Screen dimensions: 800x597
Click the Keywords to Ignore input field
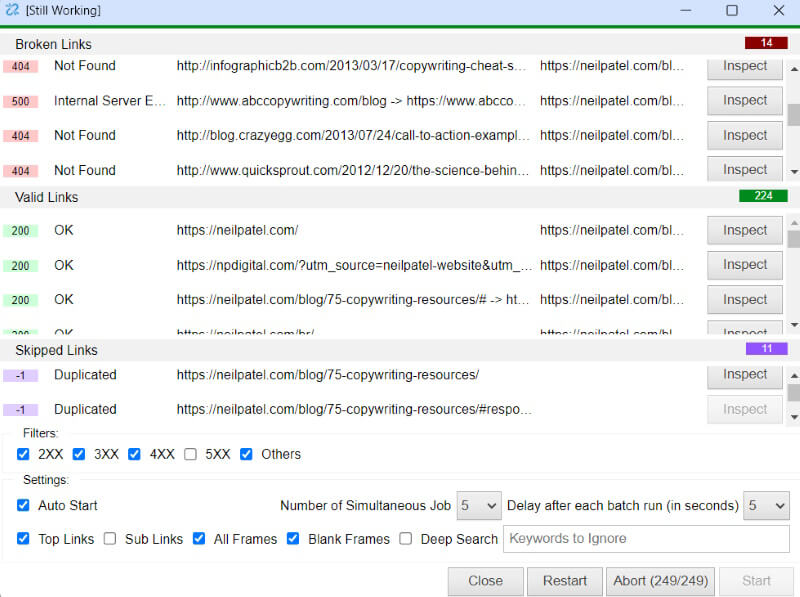(x=646, y=539)
